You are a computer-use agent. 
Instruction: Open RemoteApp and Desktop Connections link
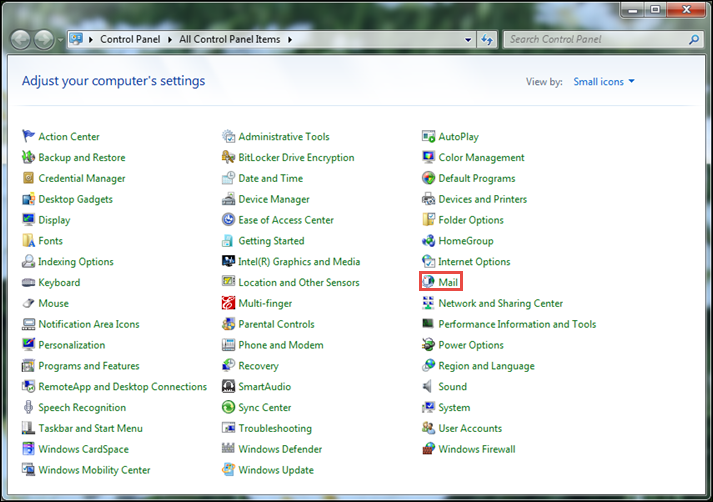(x=123, y=387)
